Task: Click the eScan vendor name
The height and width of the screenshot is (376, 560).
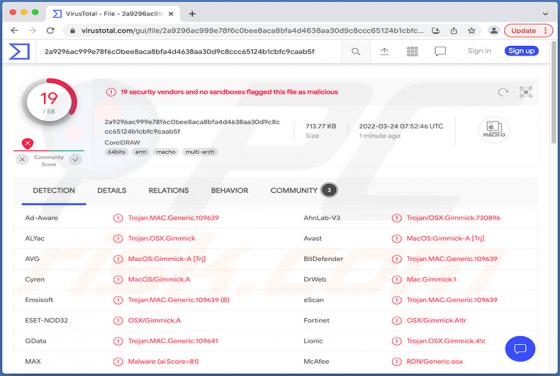Action: pos(314,300)
